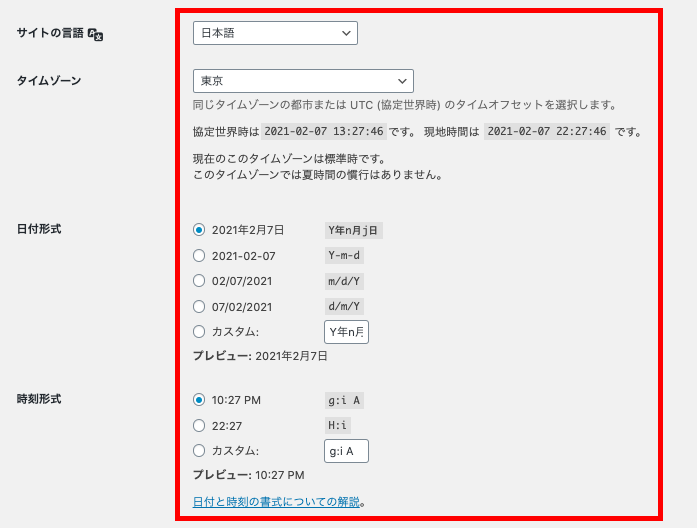Choose the 22:27 time format radio

coord(199,425)
